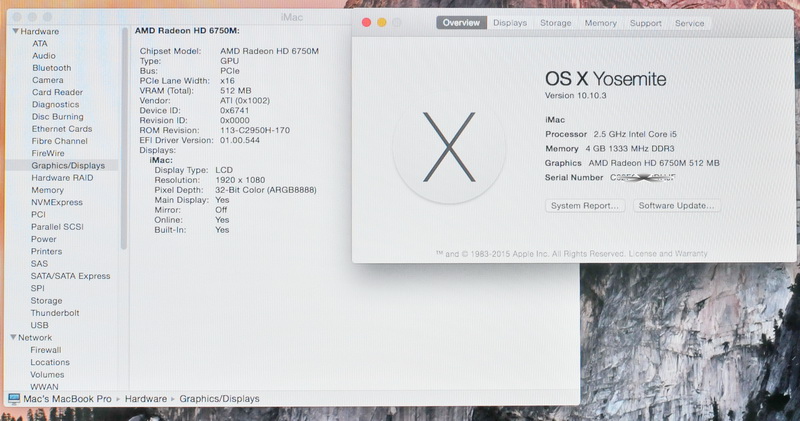
Task: Select Camera in the sidebar
Action: (47, 80)
